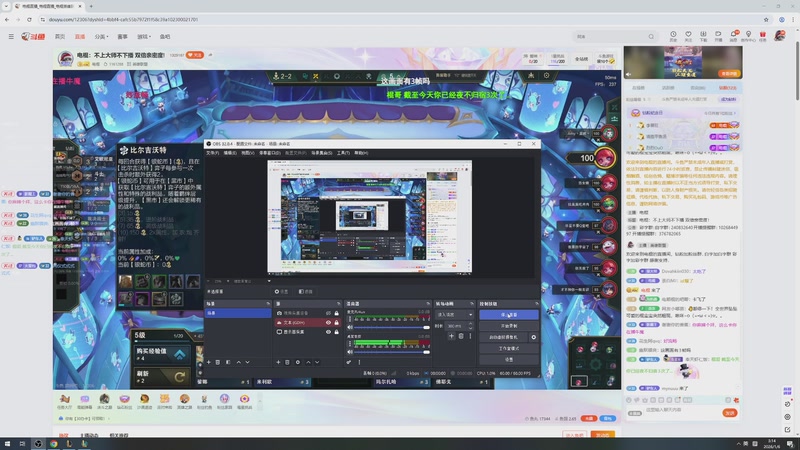
Task: Open the red gift tasks icon
Action: point(763,35)
